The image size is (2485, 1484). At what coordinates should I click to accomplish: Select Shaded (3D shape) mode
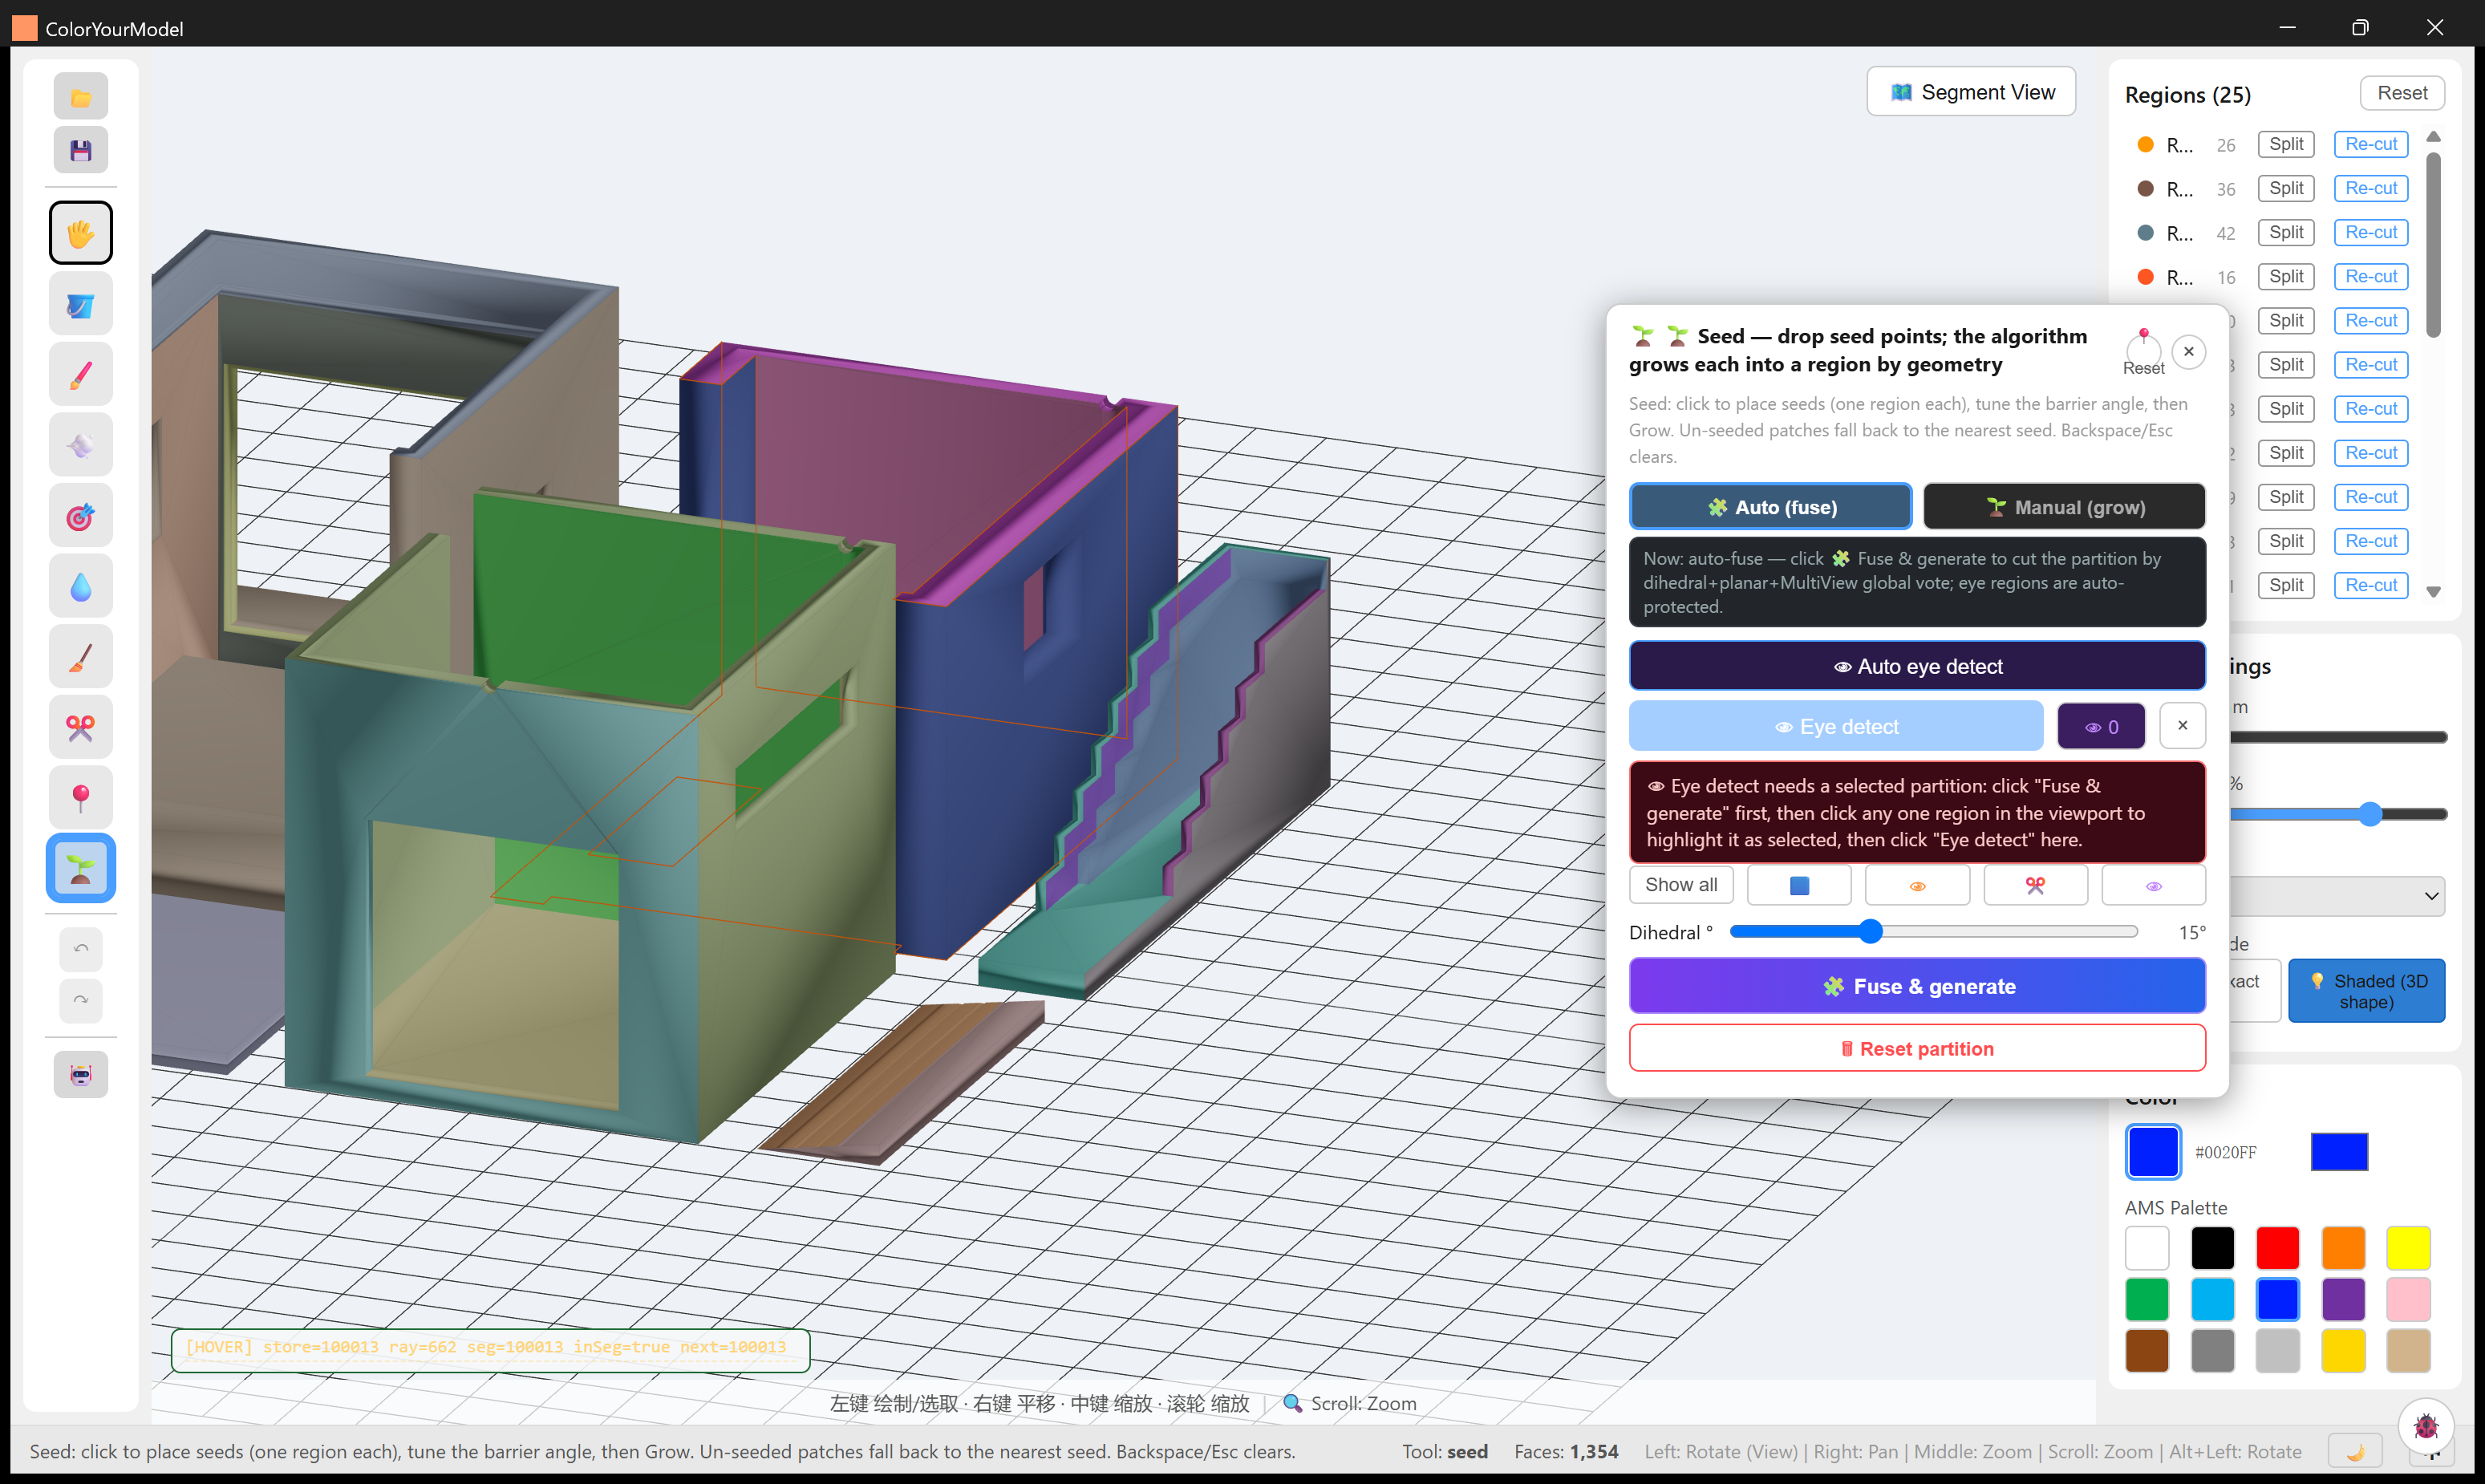[2366, 991]
